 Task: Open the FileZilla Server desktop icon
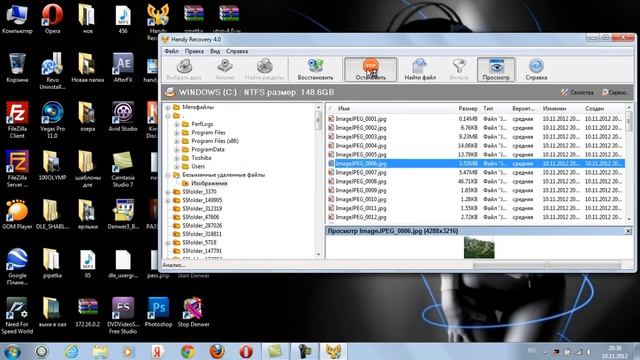pyautogui.click(x=17, y=169)
